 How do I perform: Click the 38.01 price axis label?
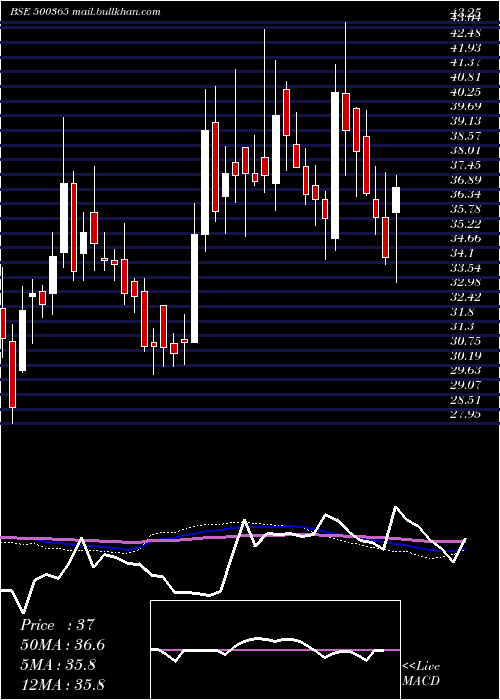click(x=466, y=150)
